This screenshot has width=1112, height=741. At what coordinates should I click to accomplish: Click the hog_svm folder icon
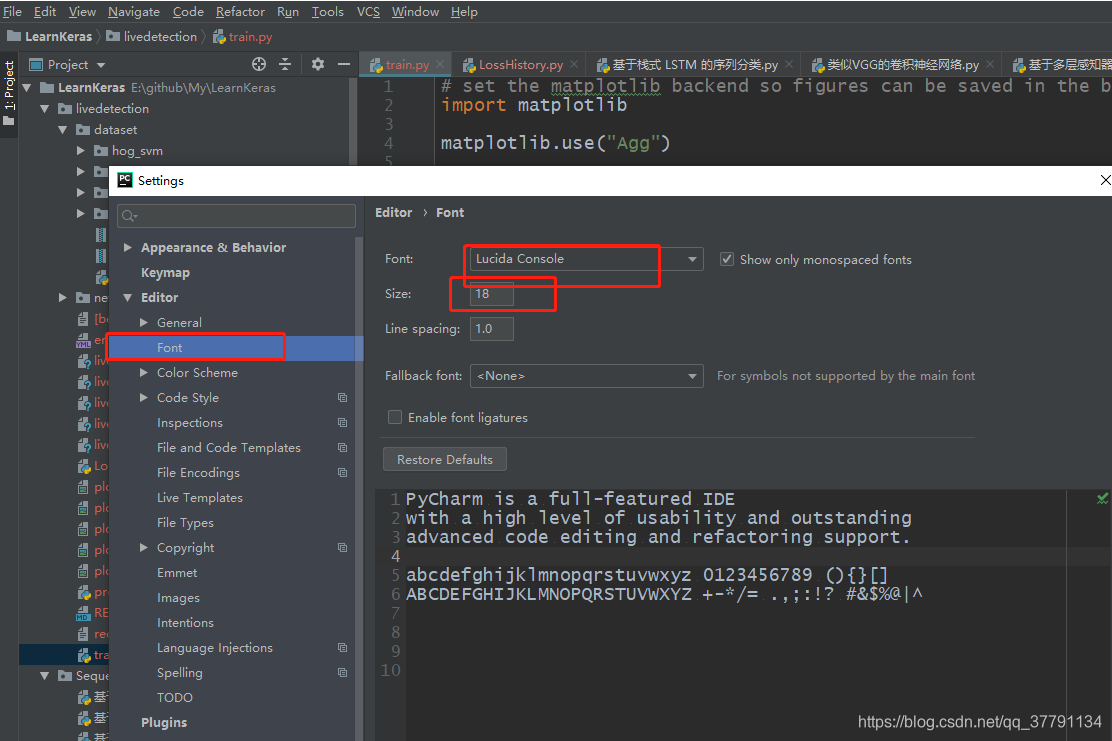pyautogui.click(x=101, y=150)
